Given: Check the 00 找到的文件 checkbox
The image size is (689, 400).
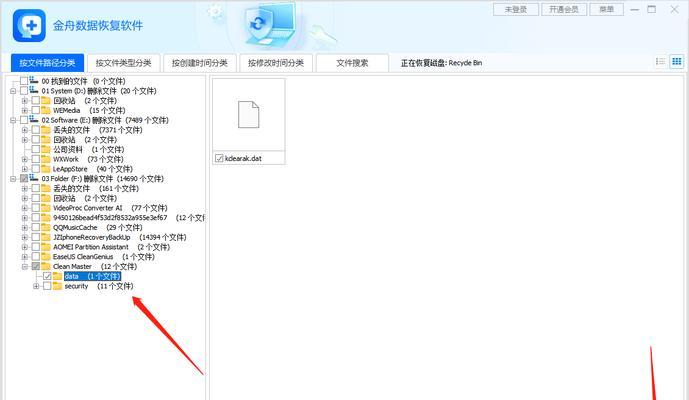Looking at the screenshot, I should point(24,81).
